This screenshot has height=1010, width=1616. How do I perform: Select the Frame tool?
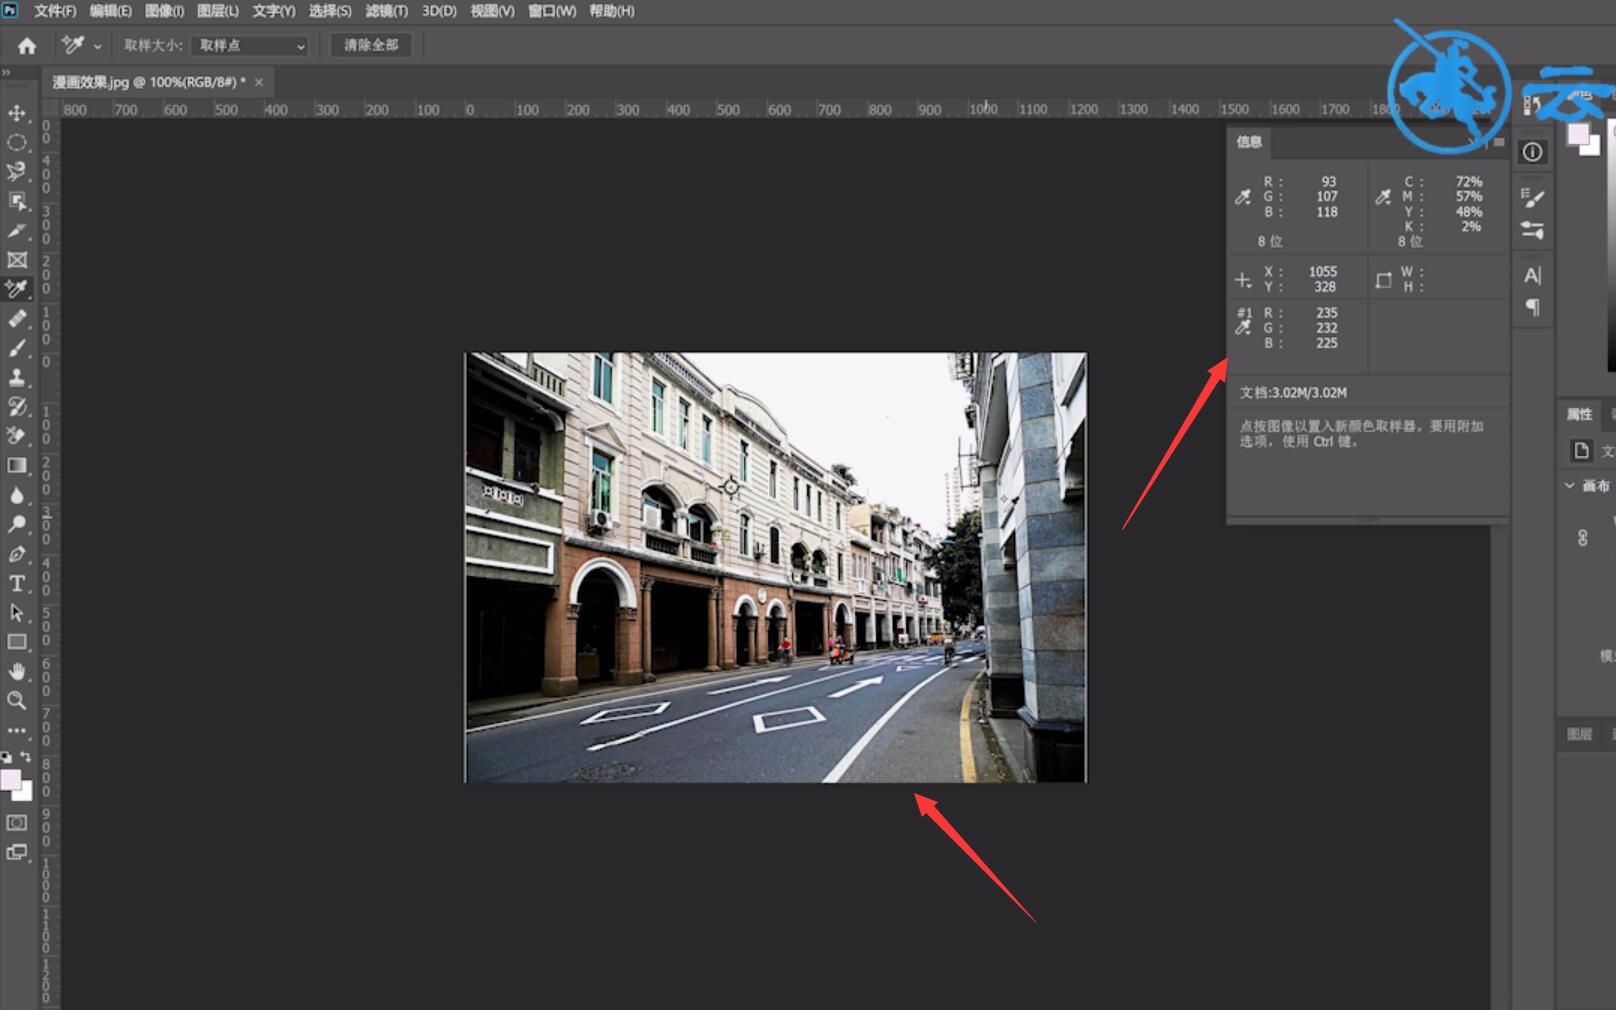17,260
